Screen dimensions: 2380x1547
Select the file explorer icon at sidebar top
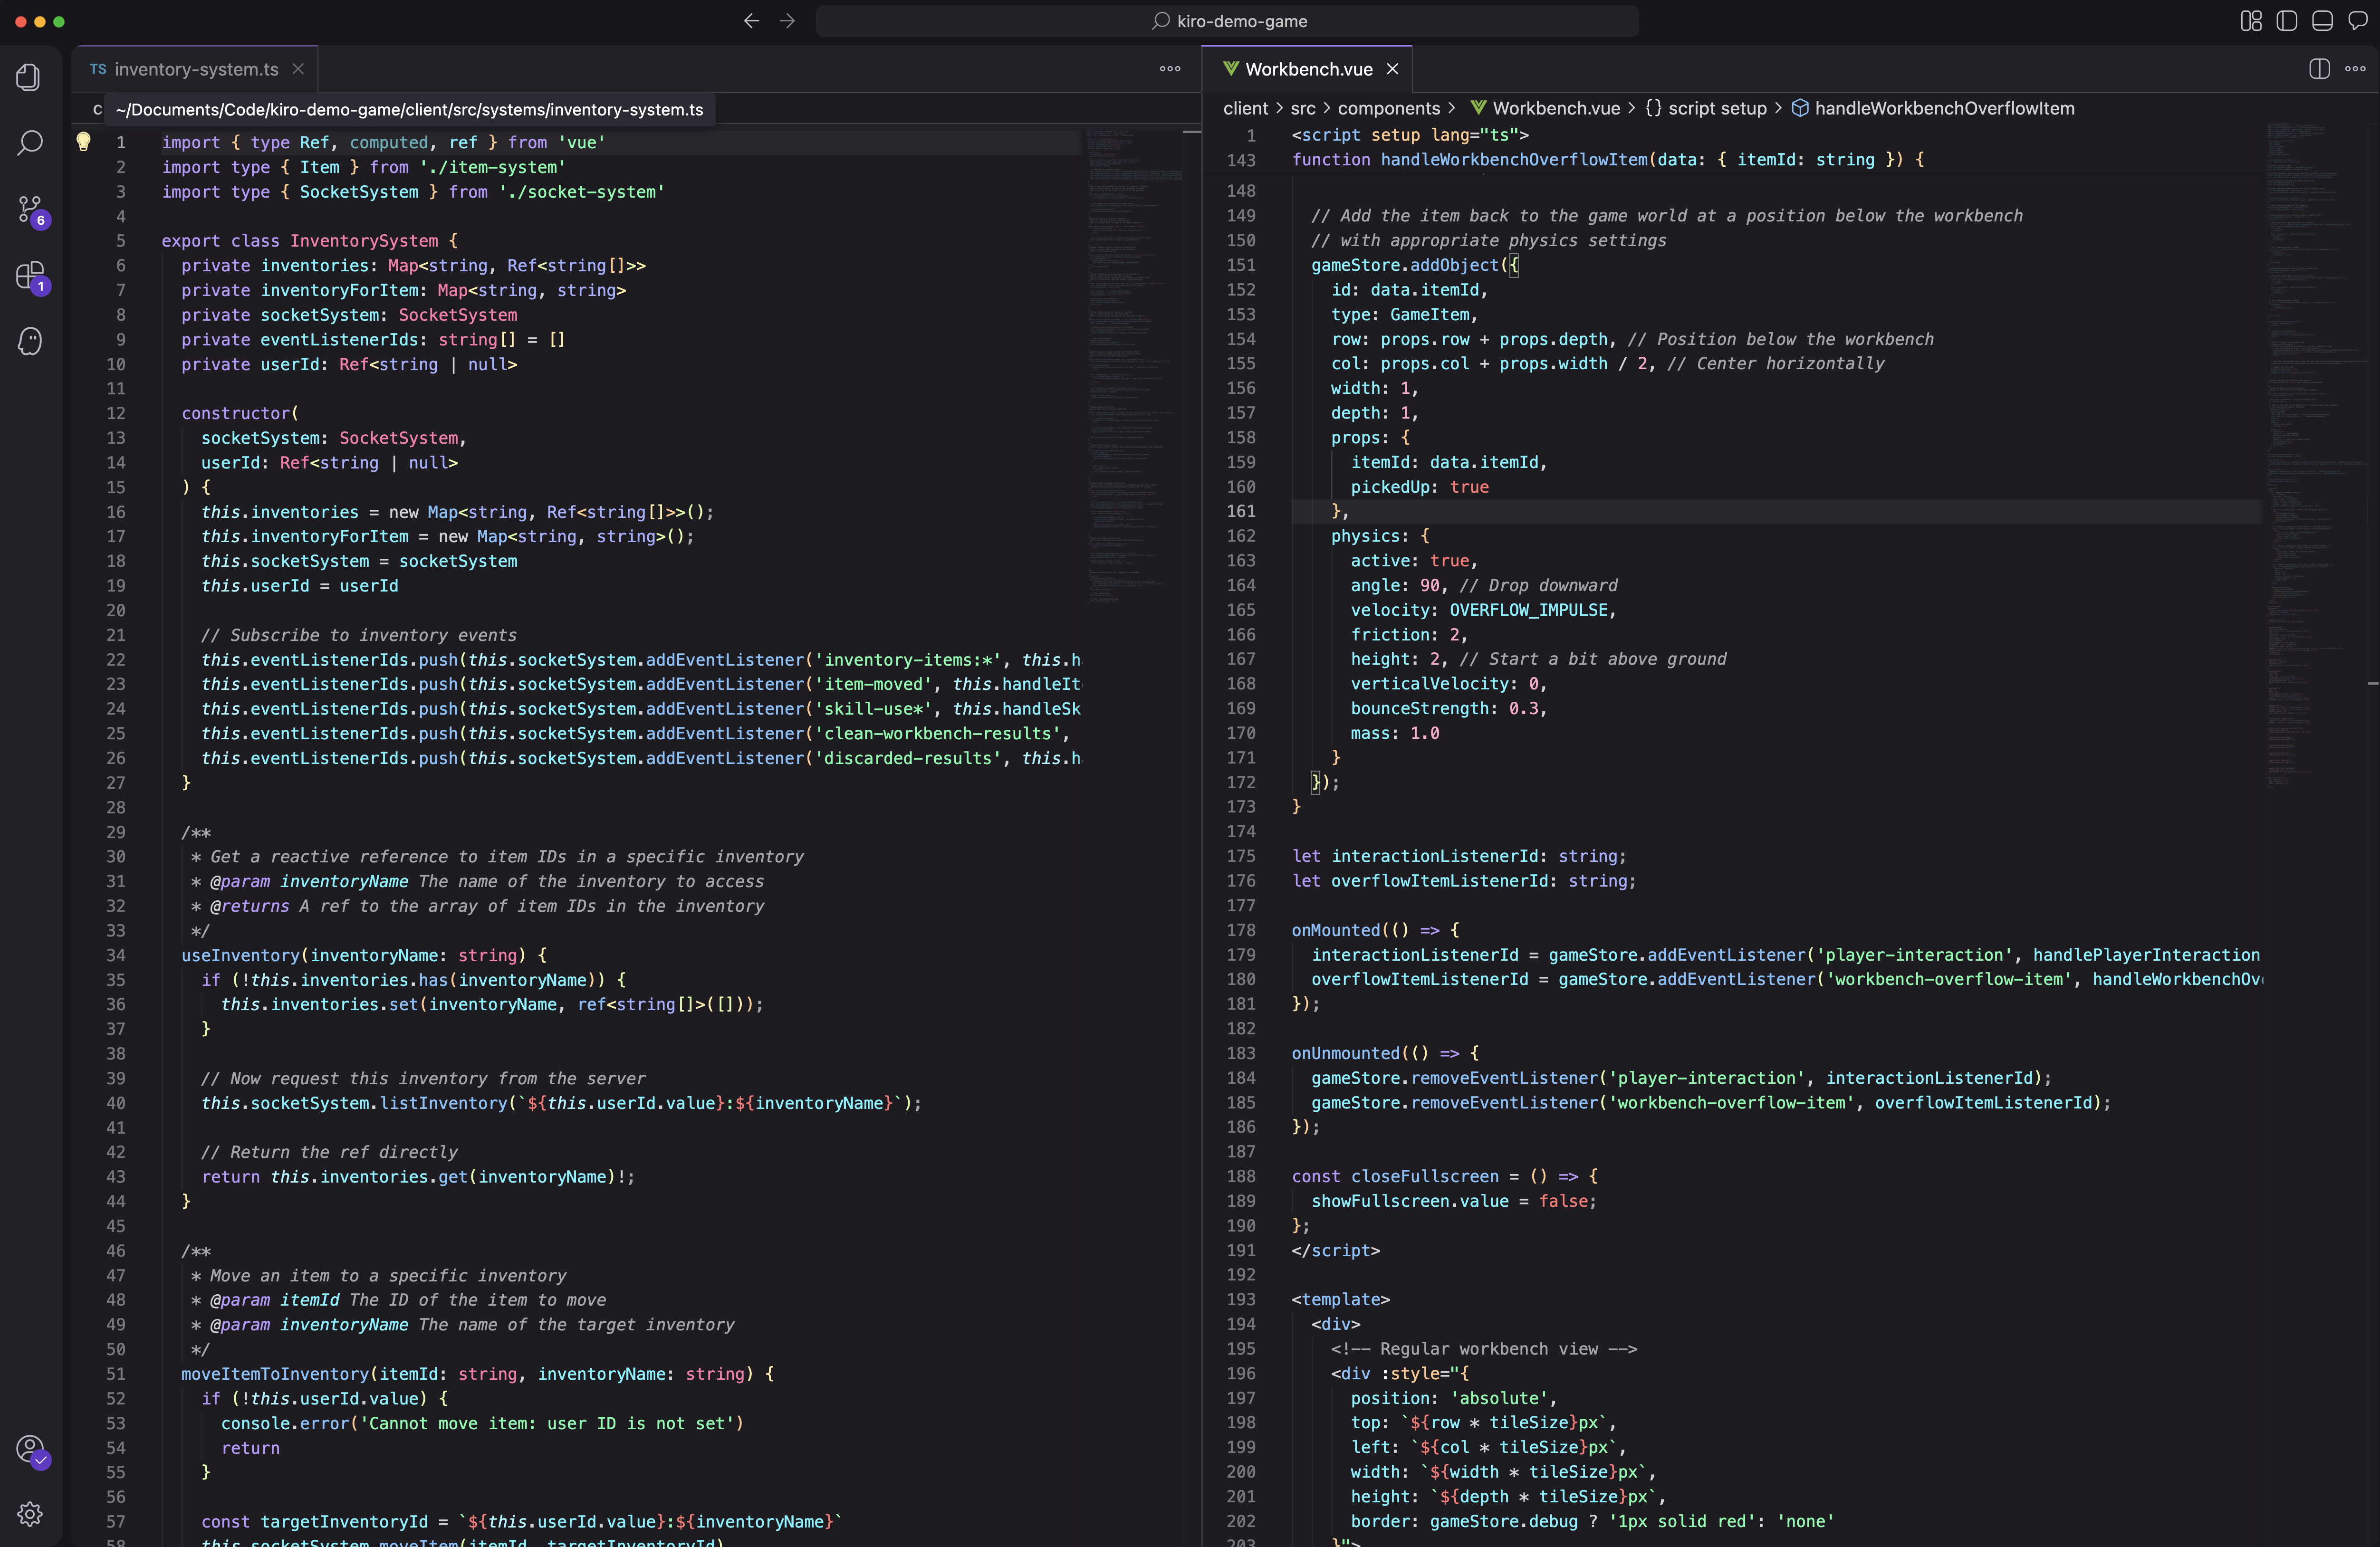(28, 77)
